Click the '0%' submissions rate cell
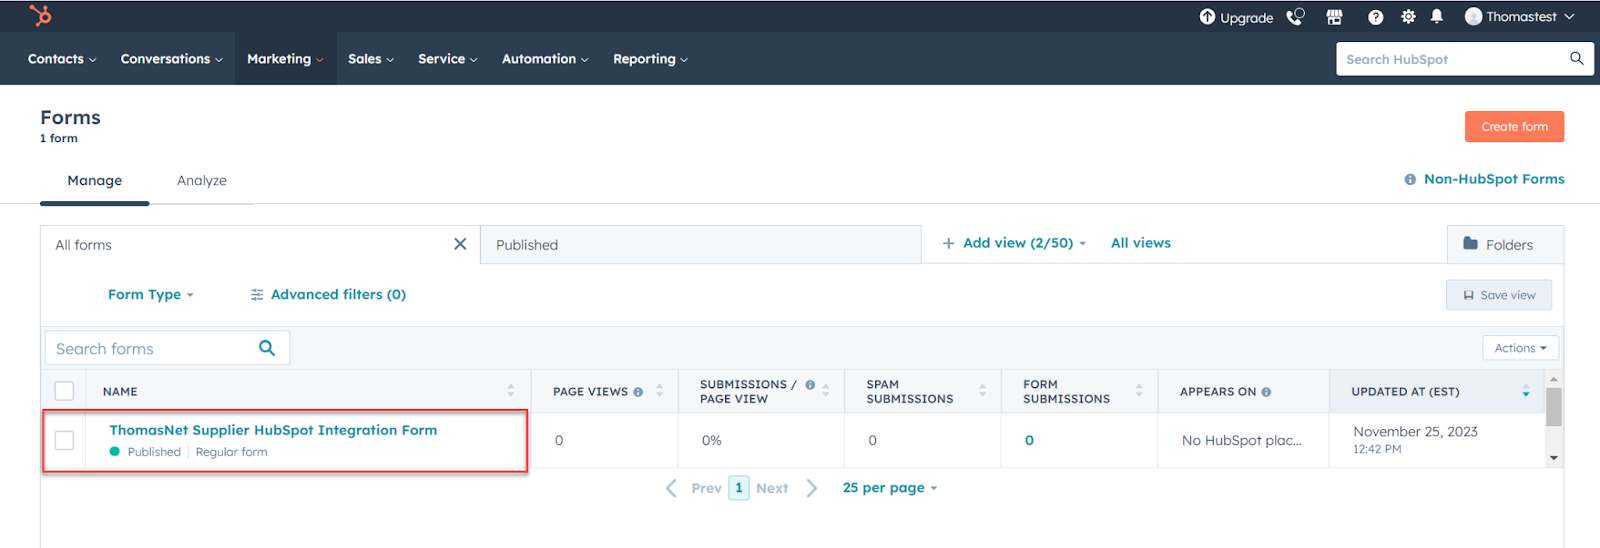 711,440
